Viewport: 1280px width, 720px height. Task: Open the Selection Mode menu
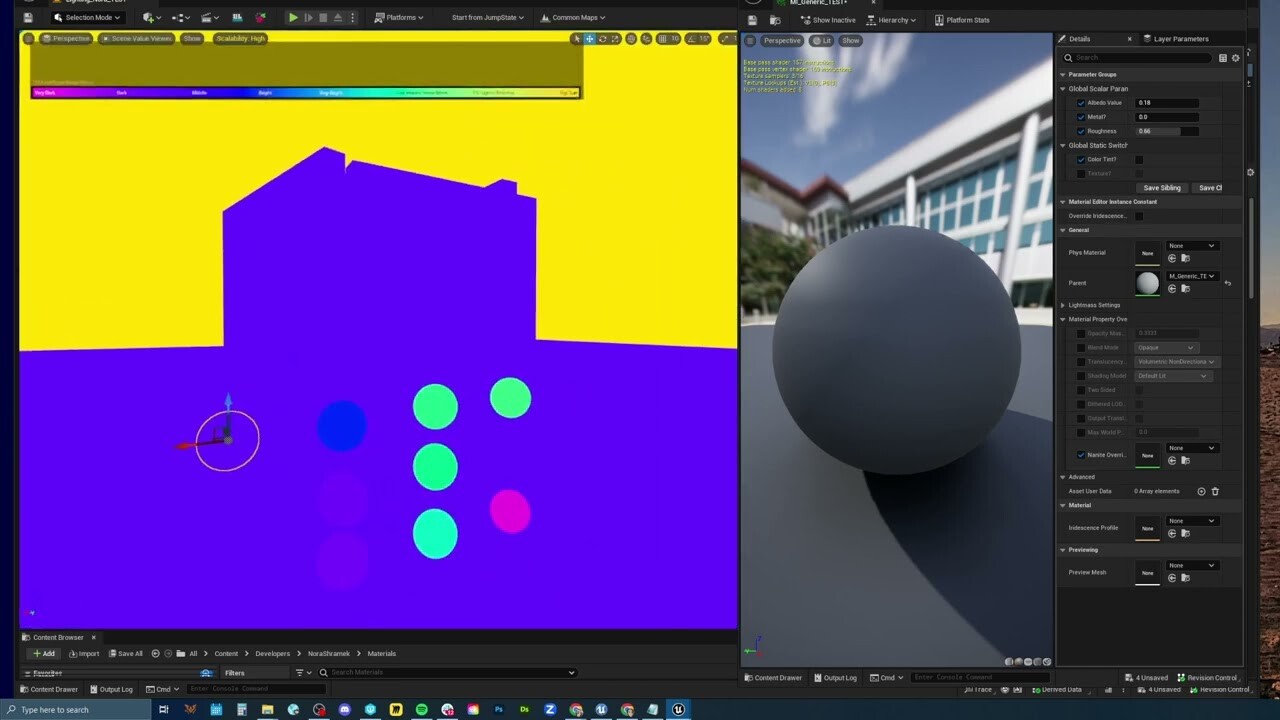[85, 17]
